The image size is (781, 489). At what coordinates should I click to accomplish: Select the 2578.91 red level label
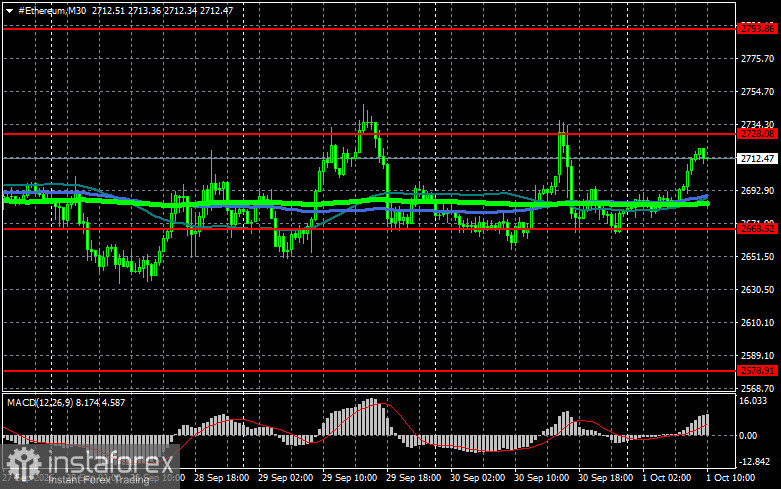(x=757, y=370)
